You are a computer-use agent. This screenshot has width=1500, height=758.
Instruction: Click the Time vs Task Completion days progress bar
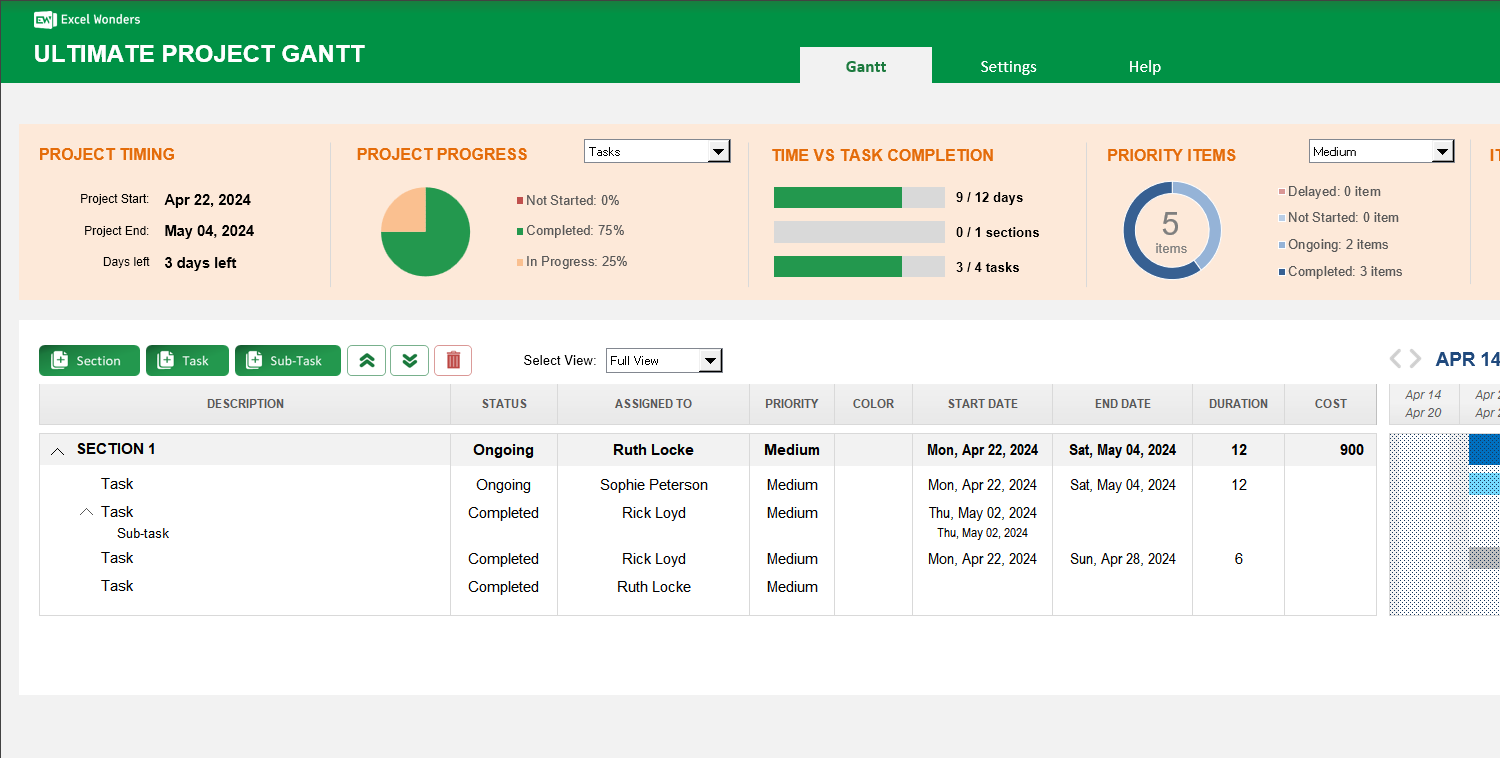(x=858, y=197)
